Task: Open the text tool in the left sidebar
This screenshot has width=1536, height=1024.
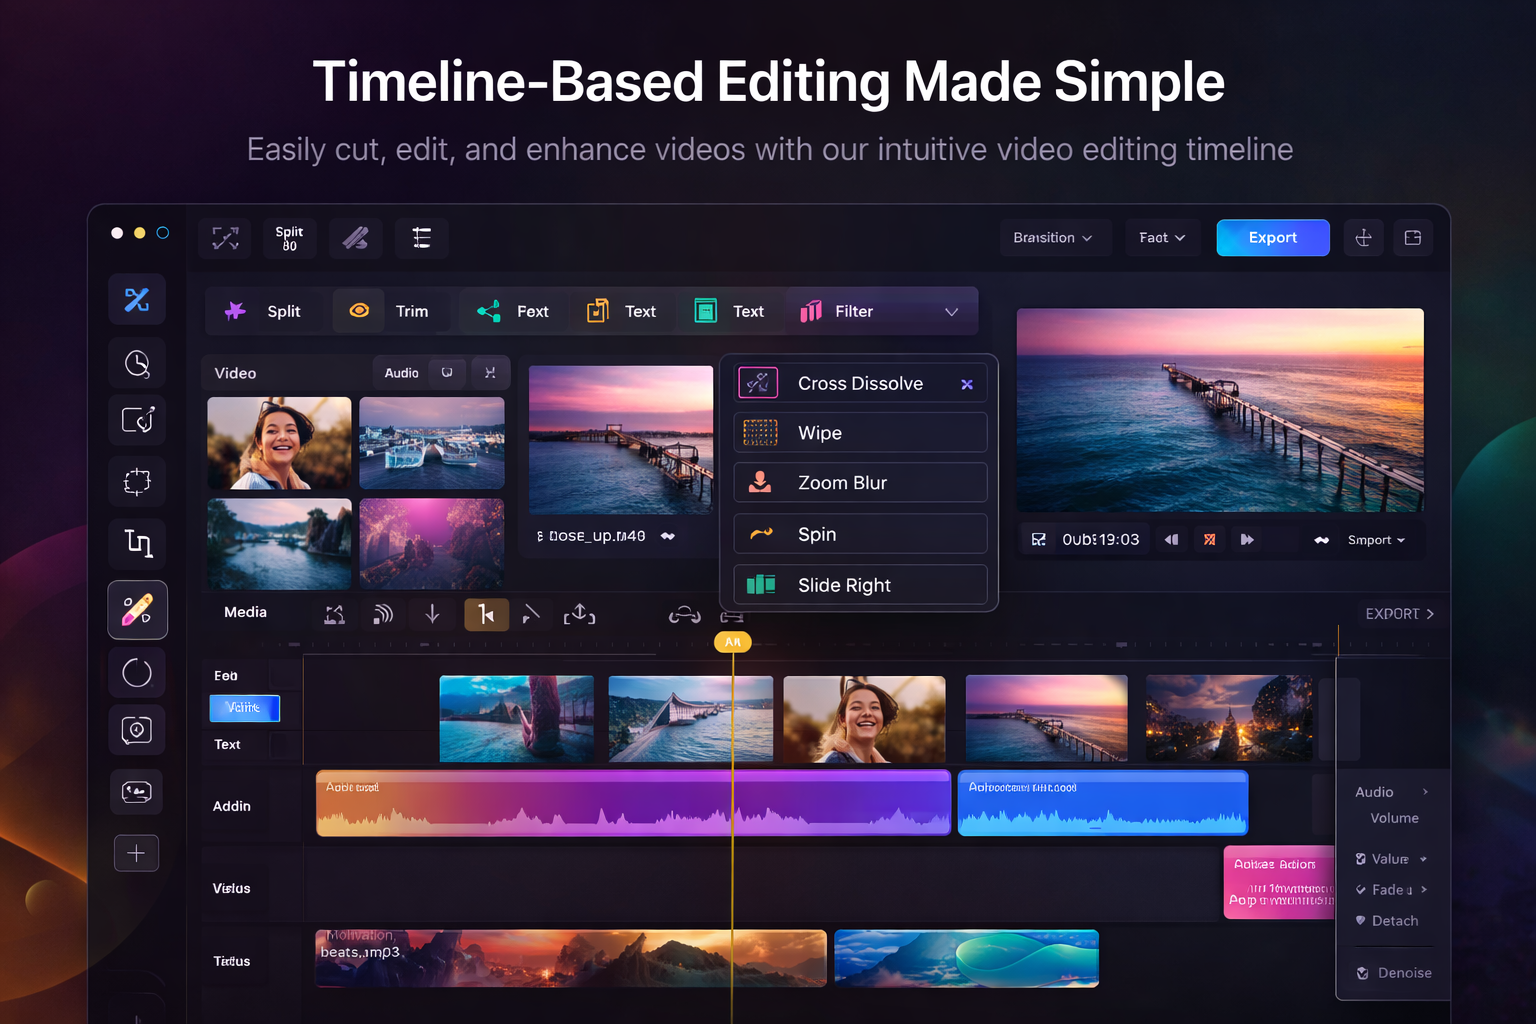Action: tap(137, 543)
